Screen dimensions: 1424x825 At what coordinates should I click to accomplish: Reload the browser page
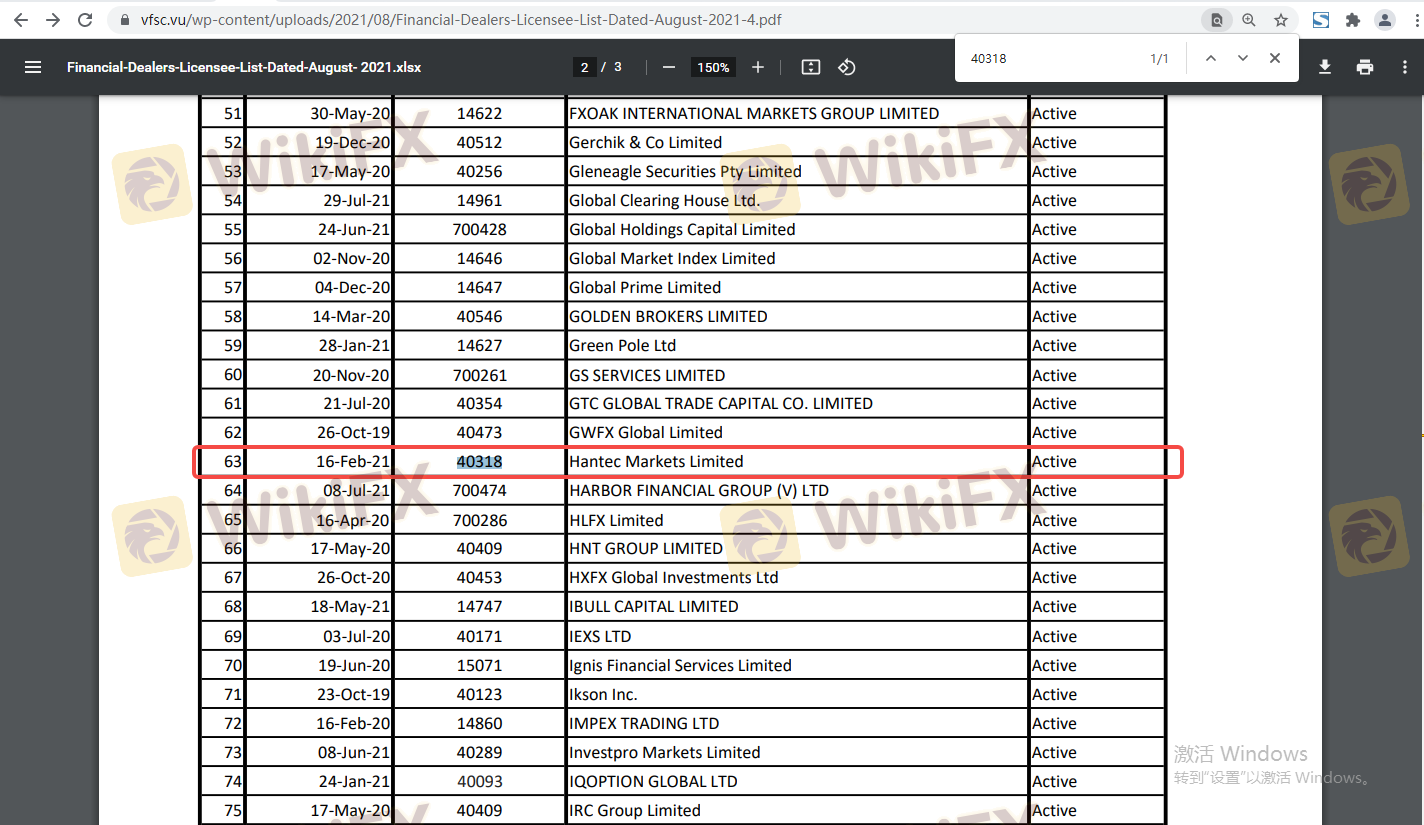[x=85, y=20]
